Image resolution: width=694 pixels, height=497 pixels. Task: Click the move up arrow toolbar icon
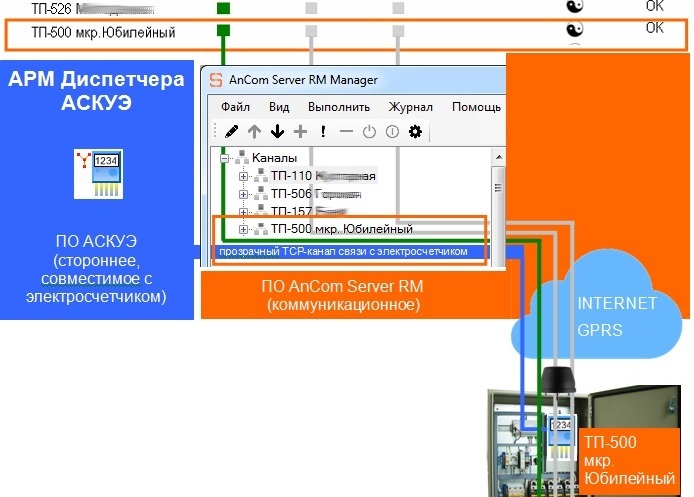[254, 131]
